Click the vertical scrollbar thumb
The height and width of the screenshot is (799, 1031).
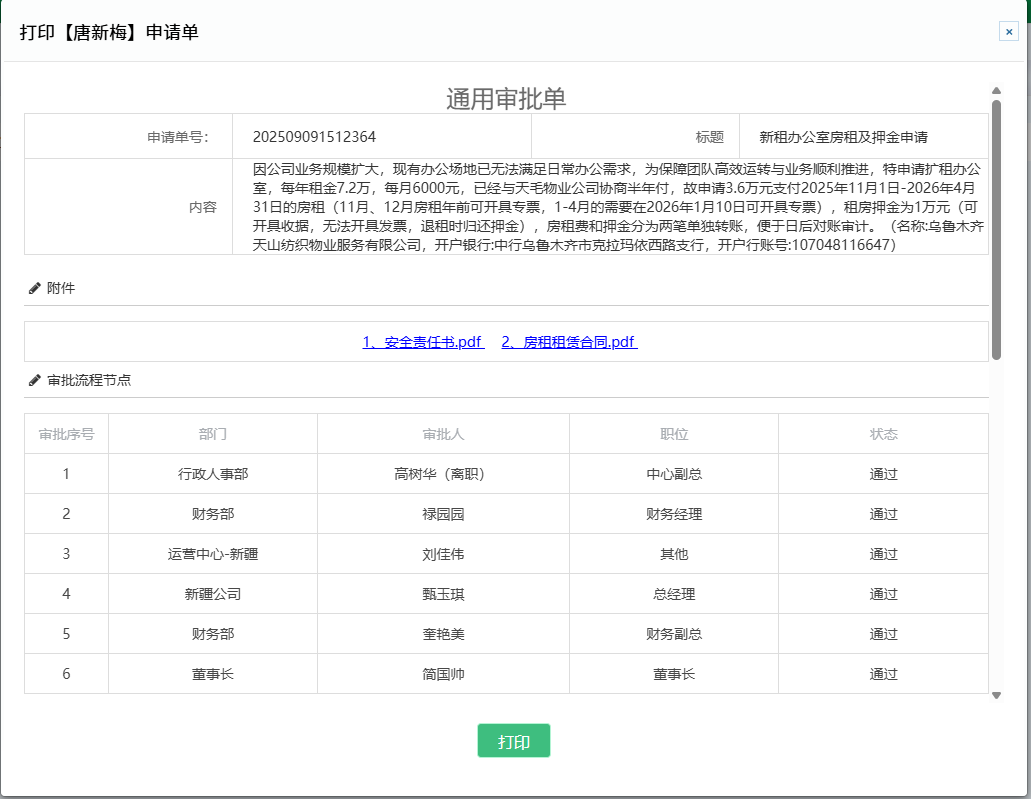996,228
